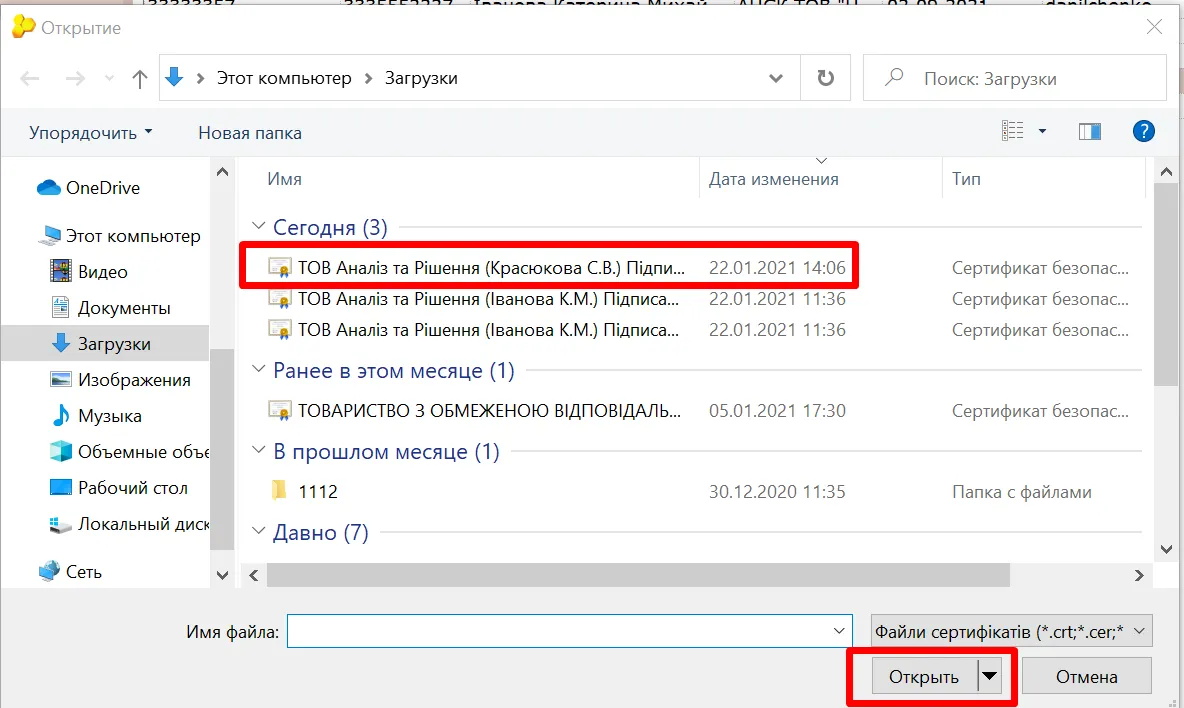This screenshot has height=708, width=1184.
Task: Open folder 1112 in file list
Action: [x=317, y=492]
